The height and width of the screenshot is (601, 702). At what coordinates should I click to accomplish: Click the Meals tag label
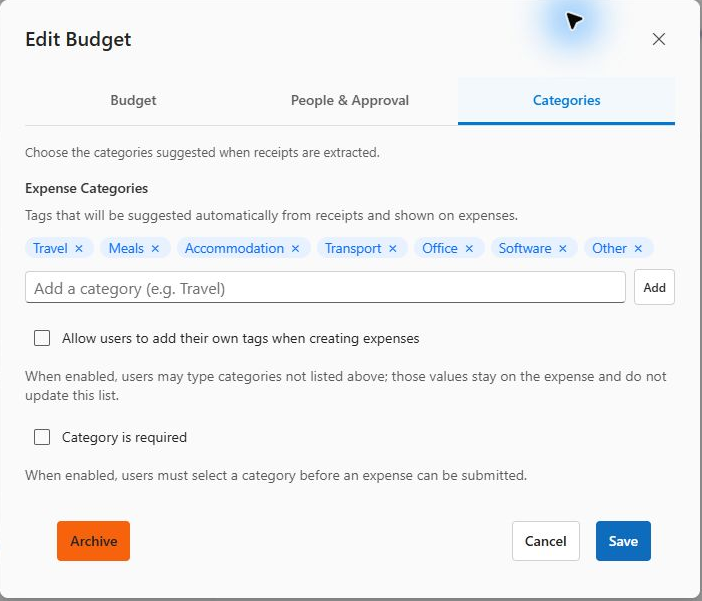tap(126, 249)
